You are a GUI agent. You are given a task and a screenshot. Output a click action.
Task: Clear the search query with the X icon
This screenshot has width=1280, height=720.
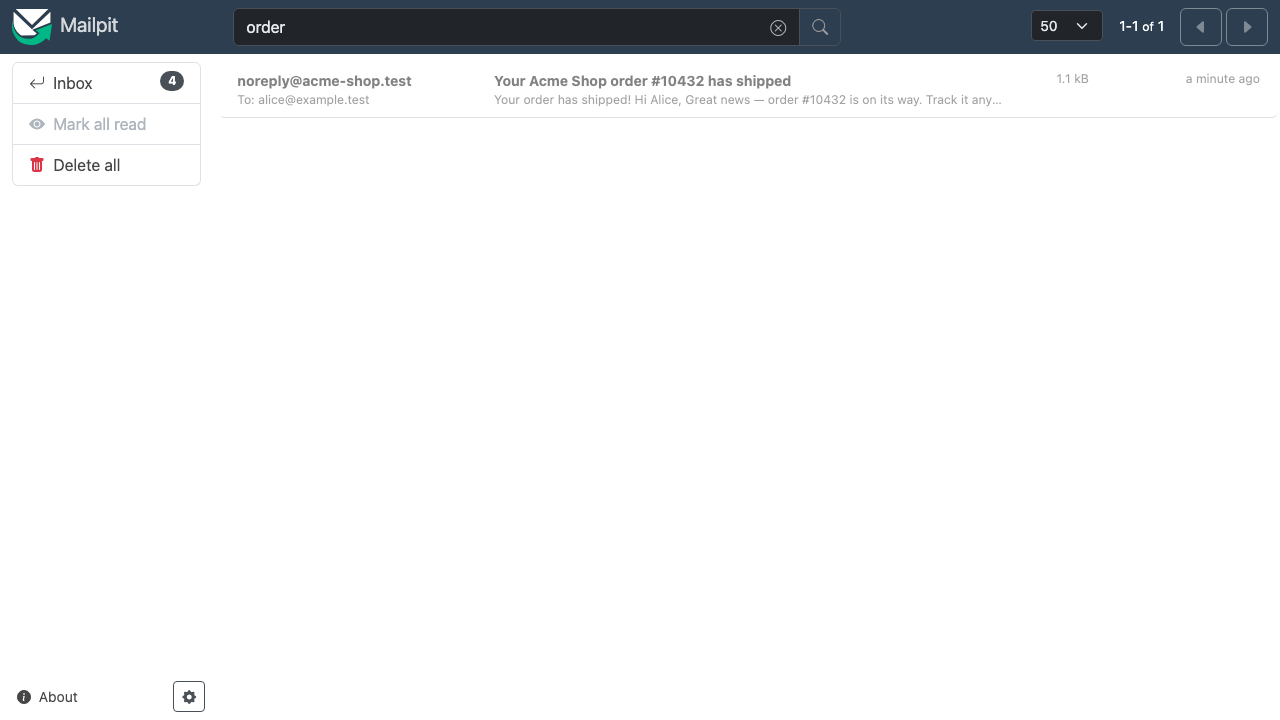point(778,28)
